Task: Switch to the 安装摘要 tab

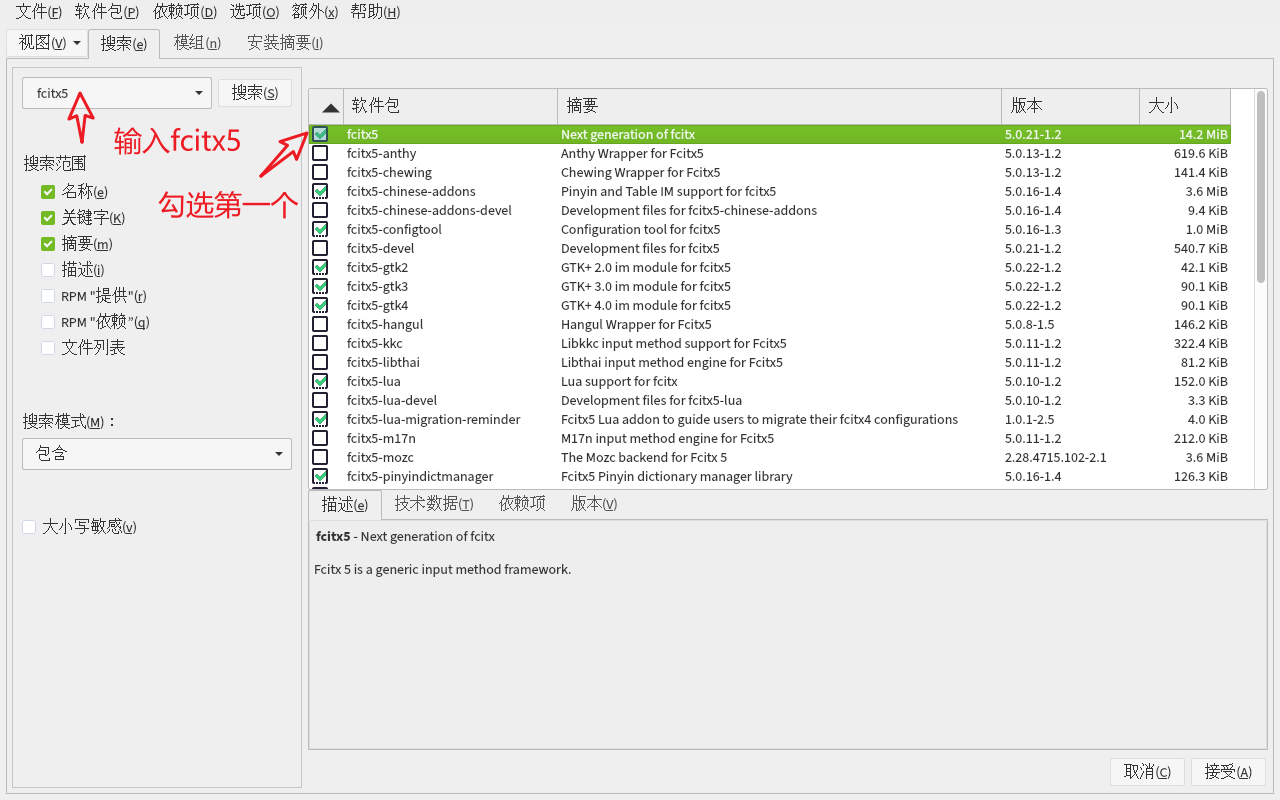Action: click(285, 43)
